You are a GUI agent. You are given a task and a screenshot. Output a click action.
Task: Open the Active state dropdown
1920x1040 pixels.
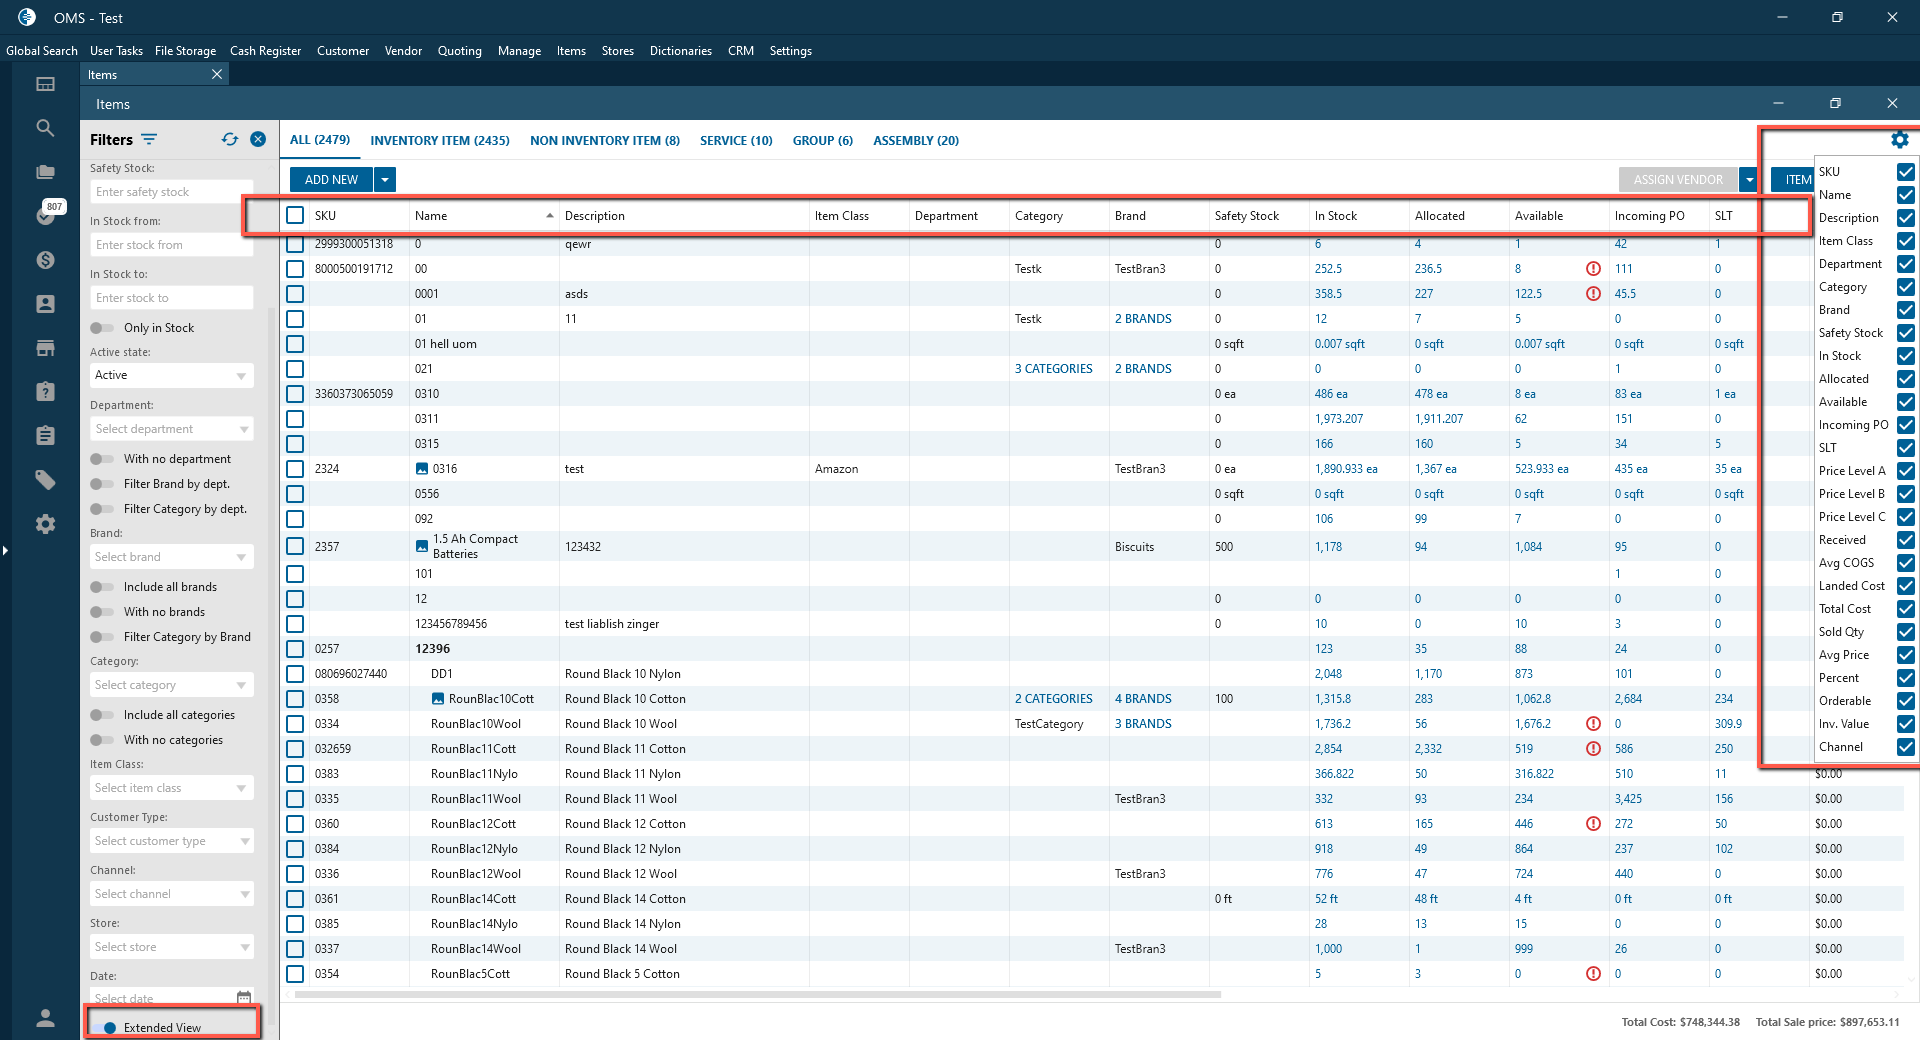pyautogui.click(x=171, y=376)
